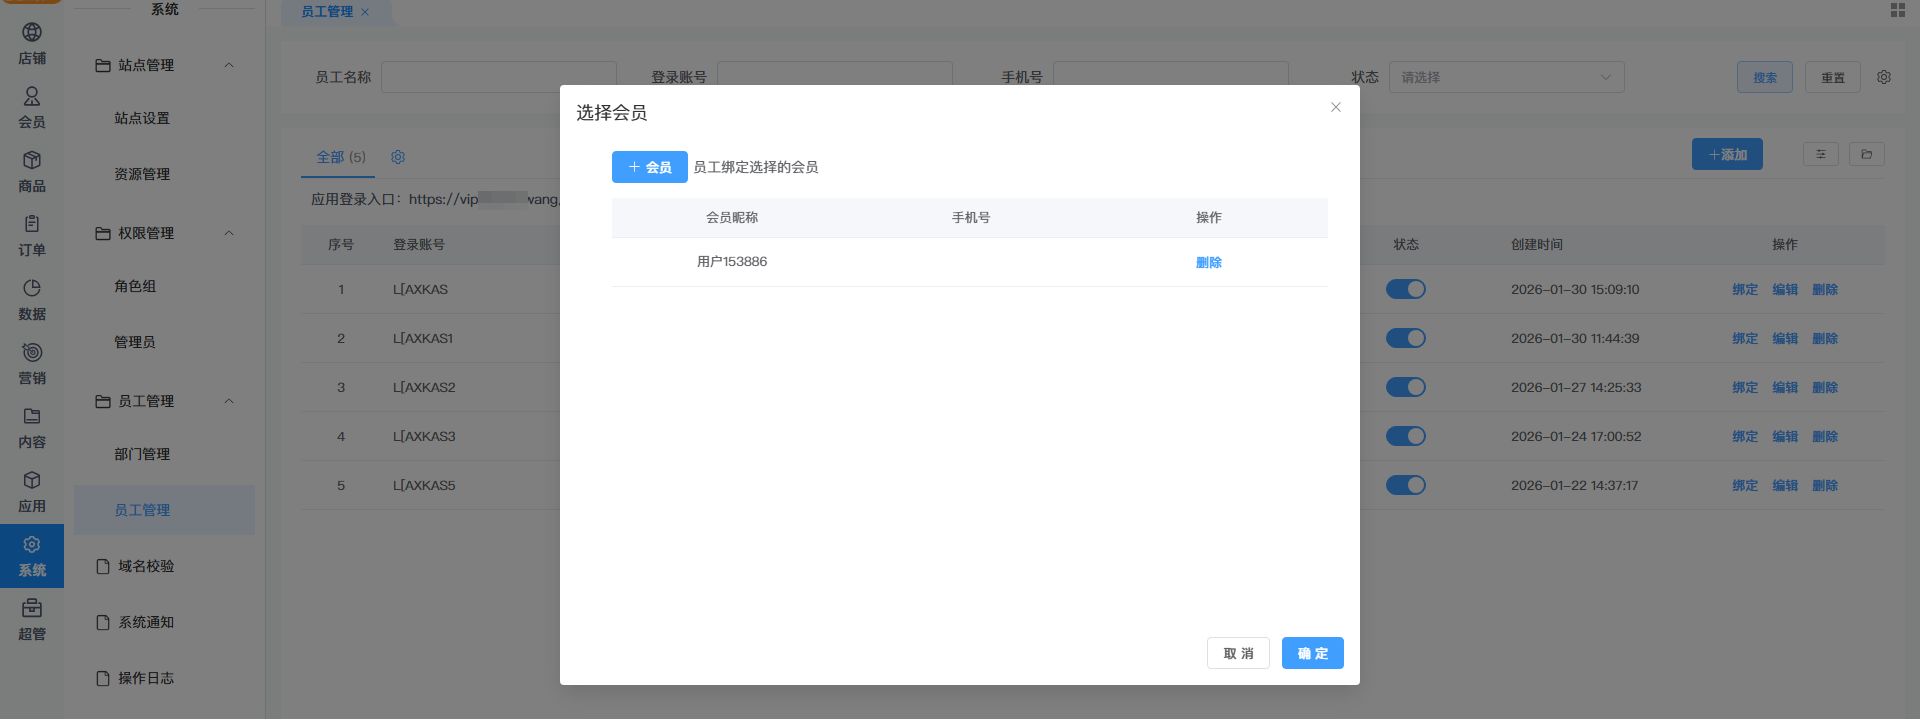
Task: Click 绑定 for 17:00:52 row
Action: tap(1745, 436)
